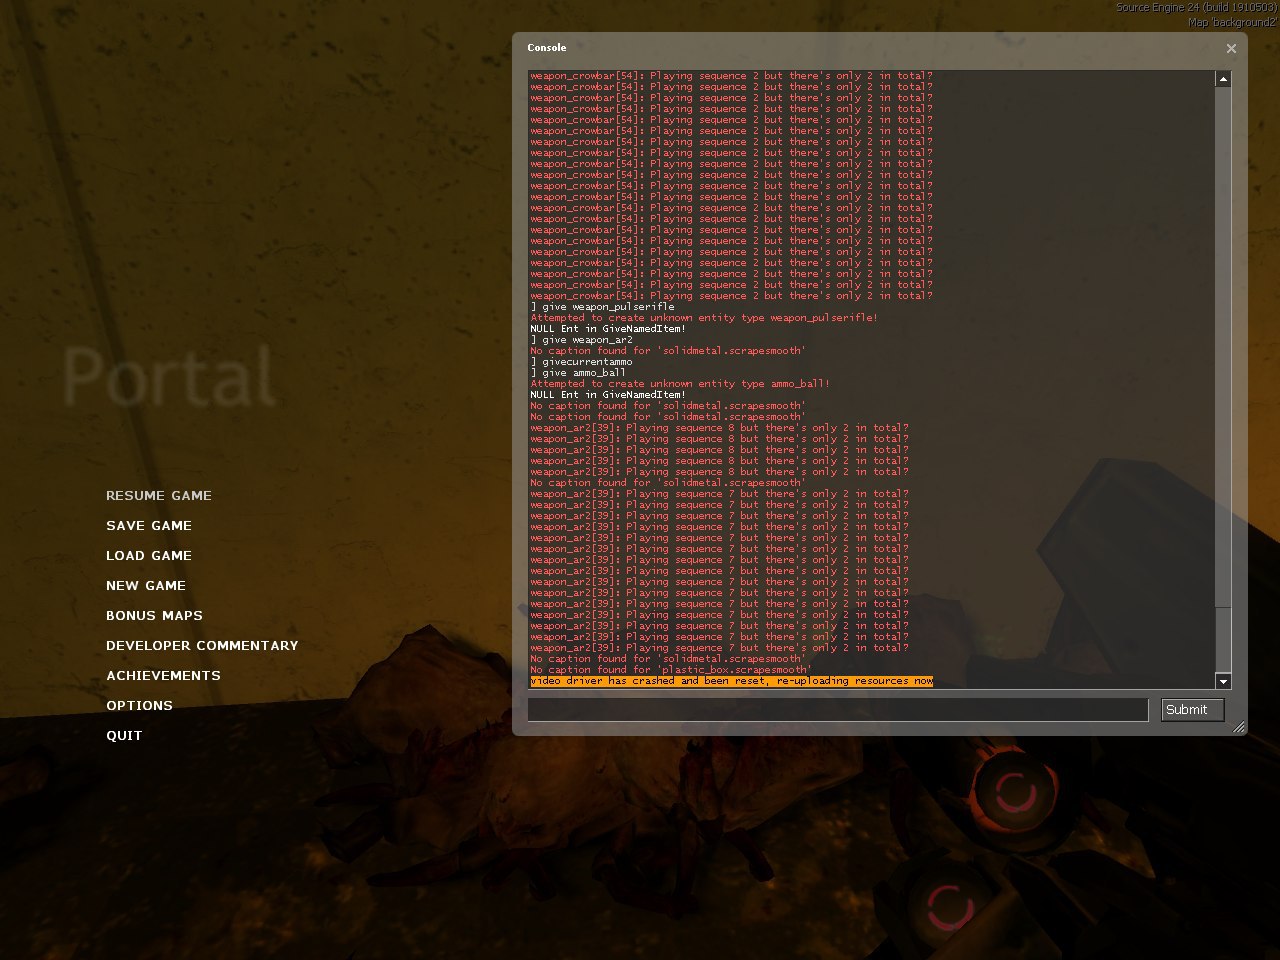Select Save Game menu entry

(x=149, y=526)
